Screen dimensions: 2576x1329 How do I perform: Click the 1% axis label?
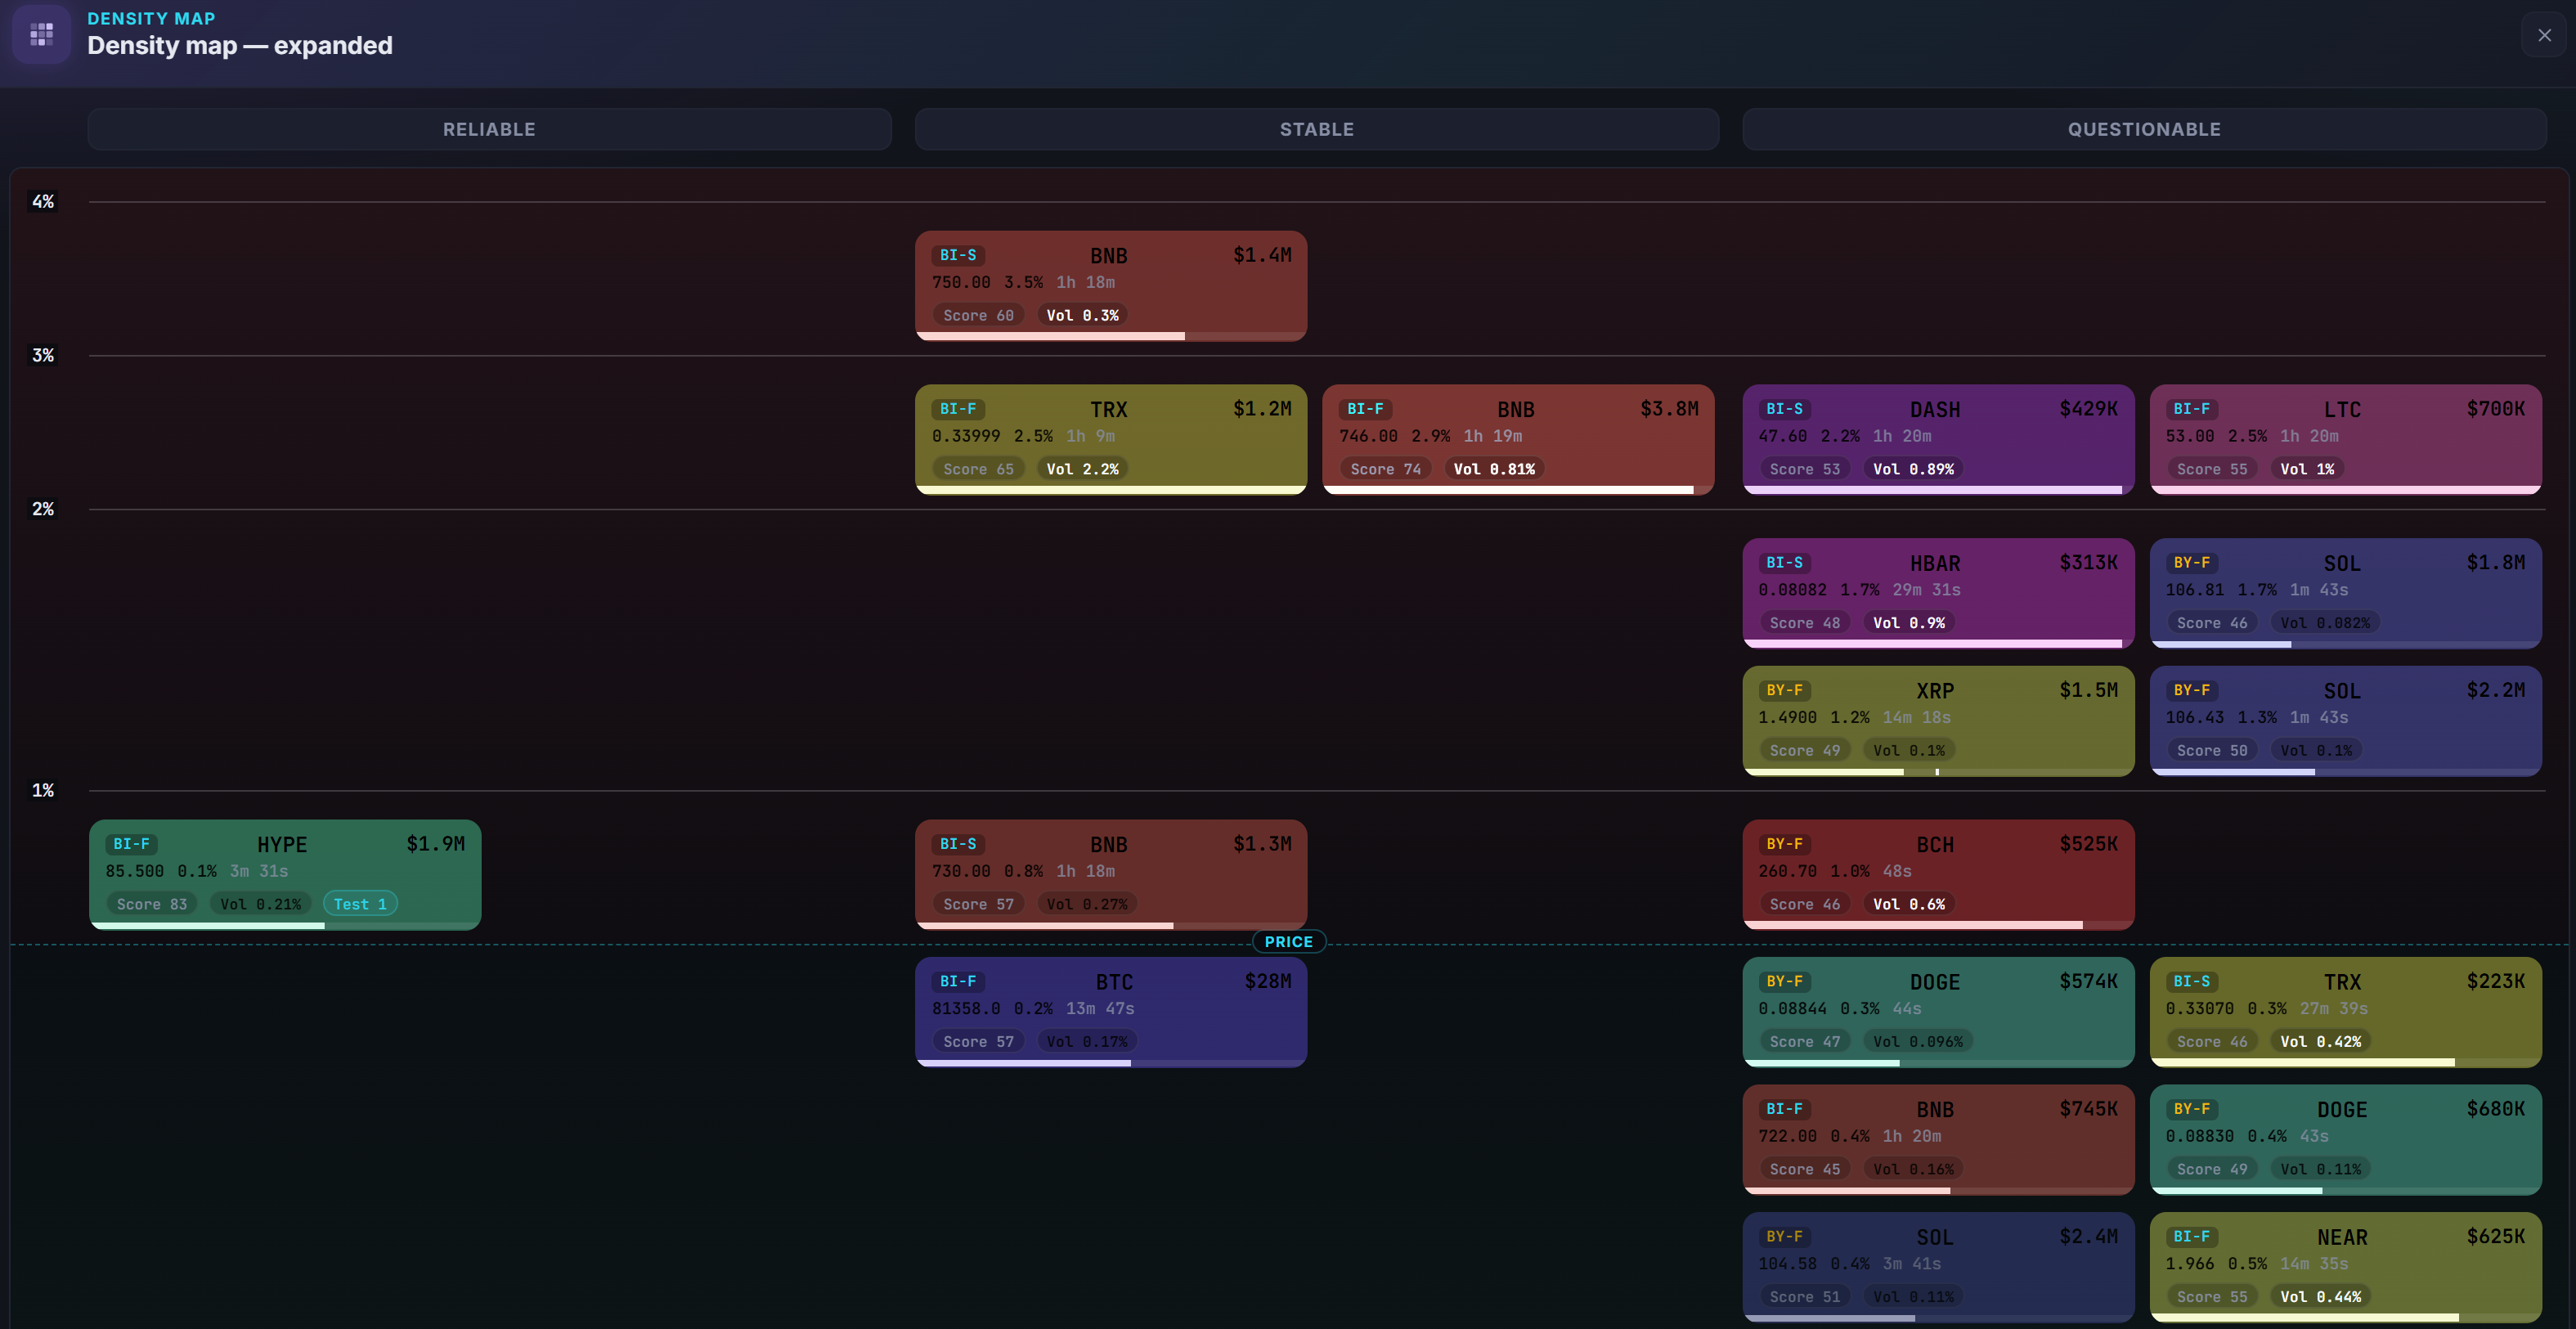[43, 790]
